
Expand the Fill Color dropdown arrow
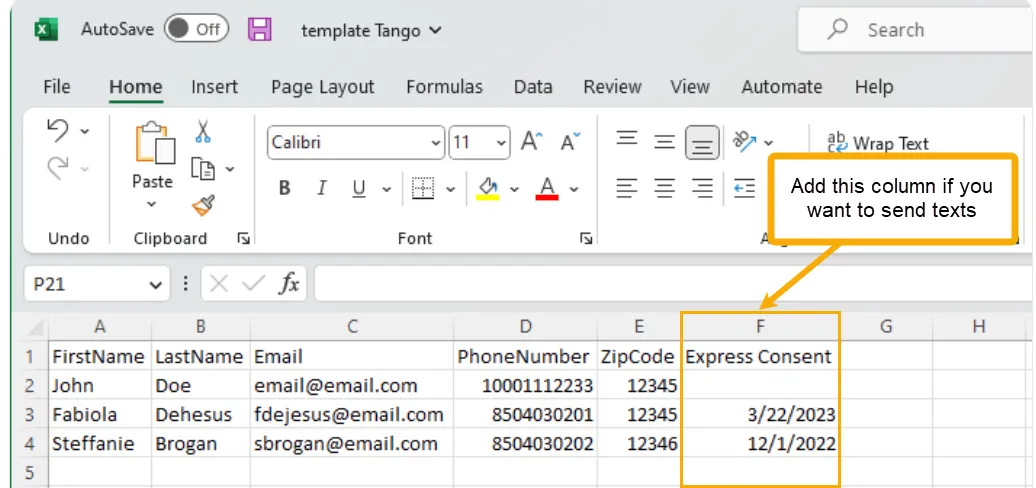click(514, 190)
